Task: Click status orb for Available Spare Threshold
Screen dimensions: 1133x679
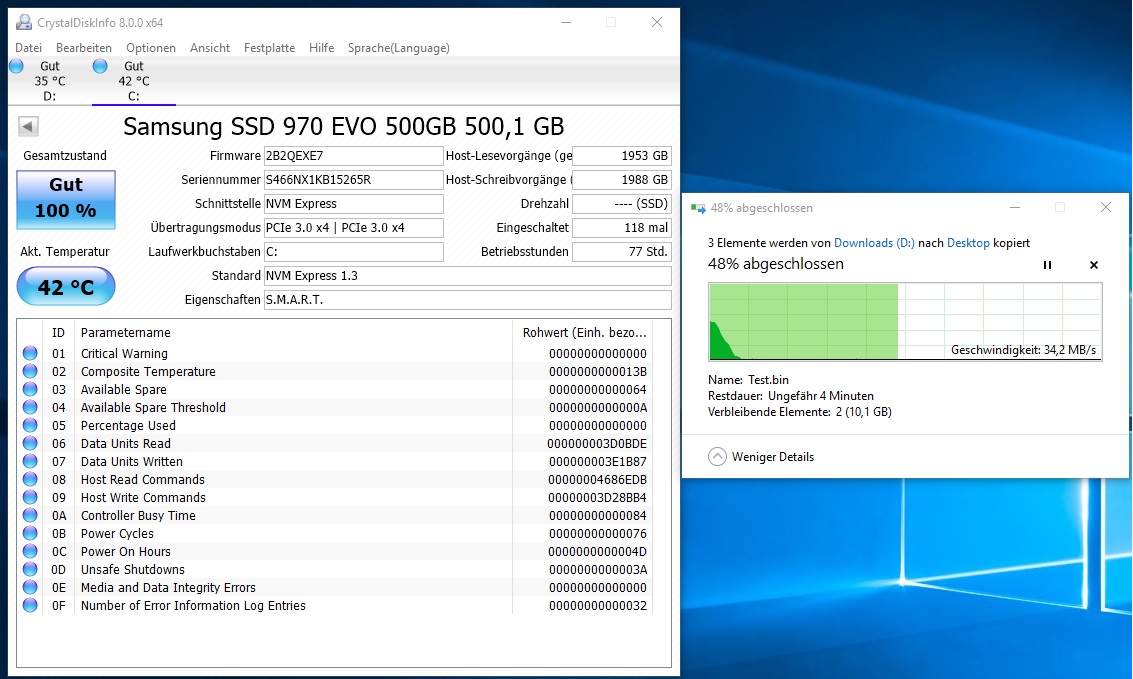Action: (x=30, y=407)
